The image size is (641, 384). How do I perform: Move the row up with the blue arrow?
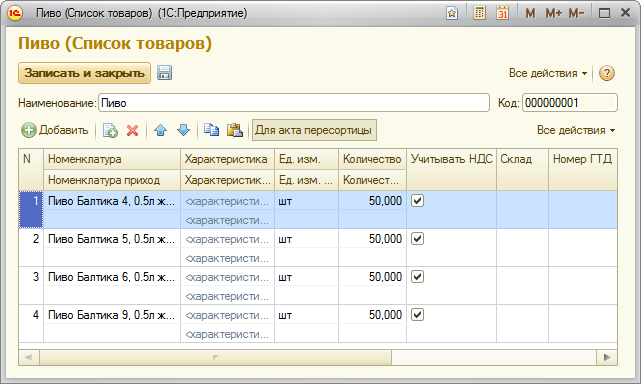(160, 130)
